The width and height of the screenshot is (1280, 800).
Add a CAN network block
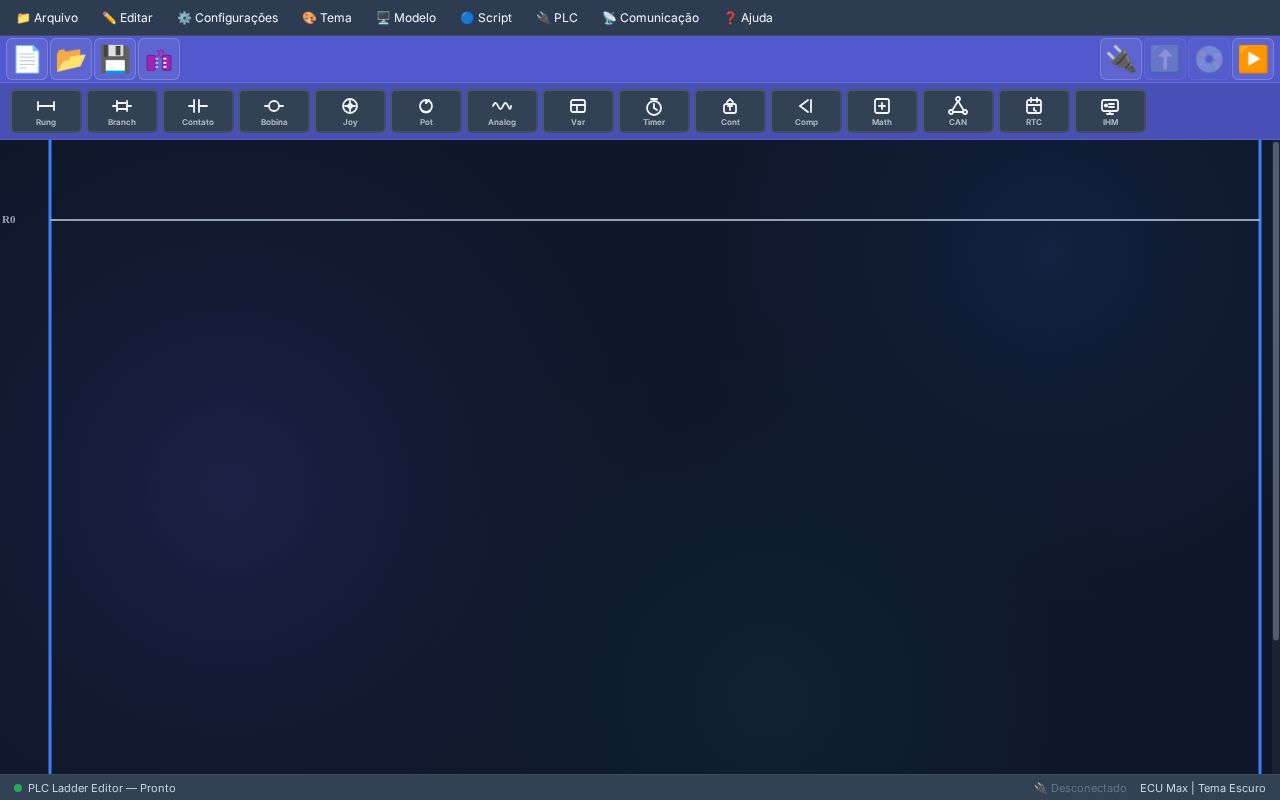958,111
